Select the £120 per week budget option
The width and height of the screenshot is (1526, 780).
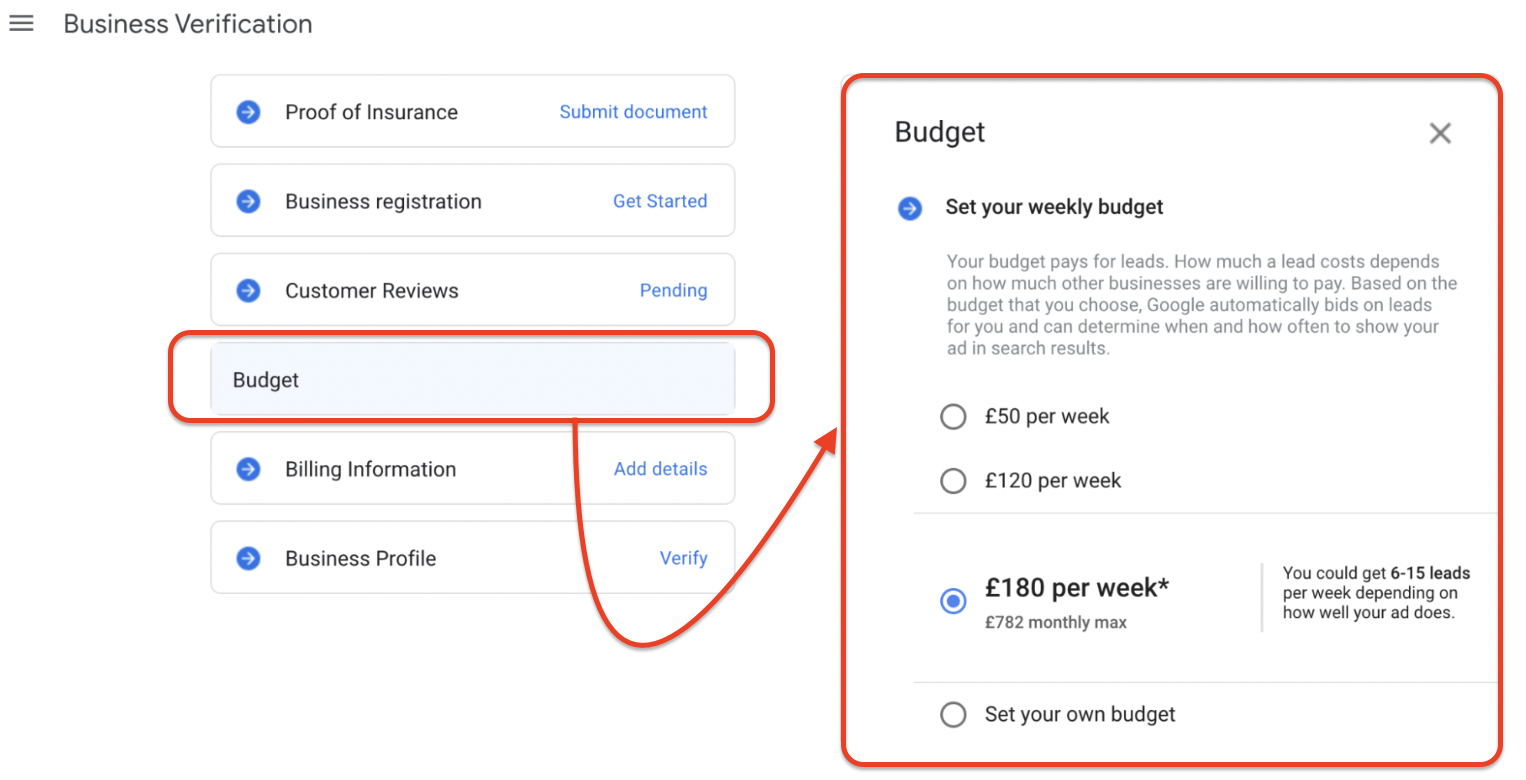(x=953, y=480)
